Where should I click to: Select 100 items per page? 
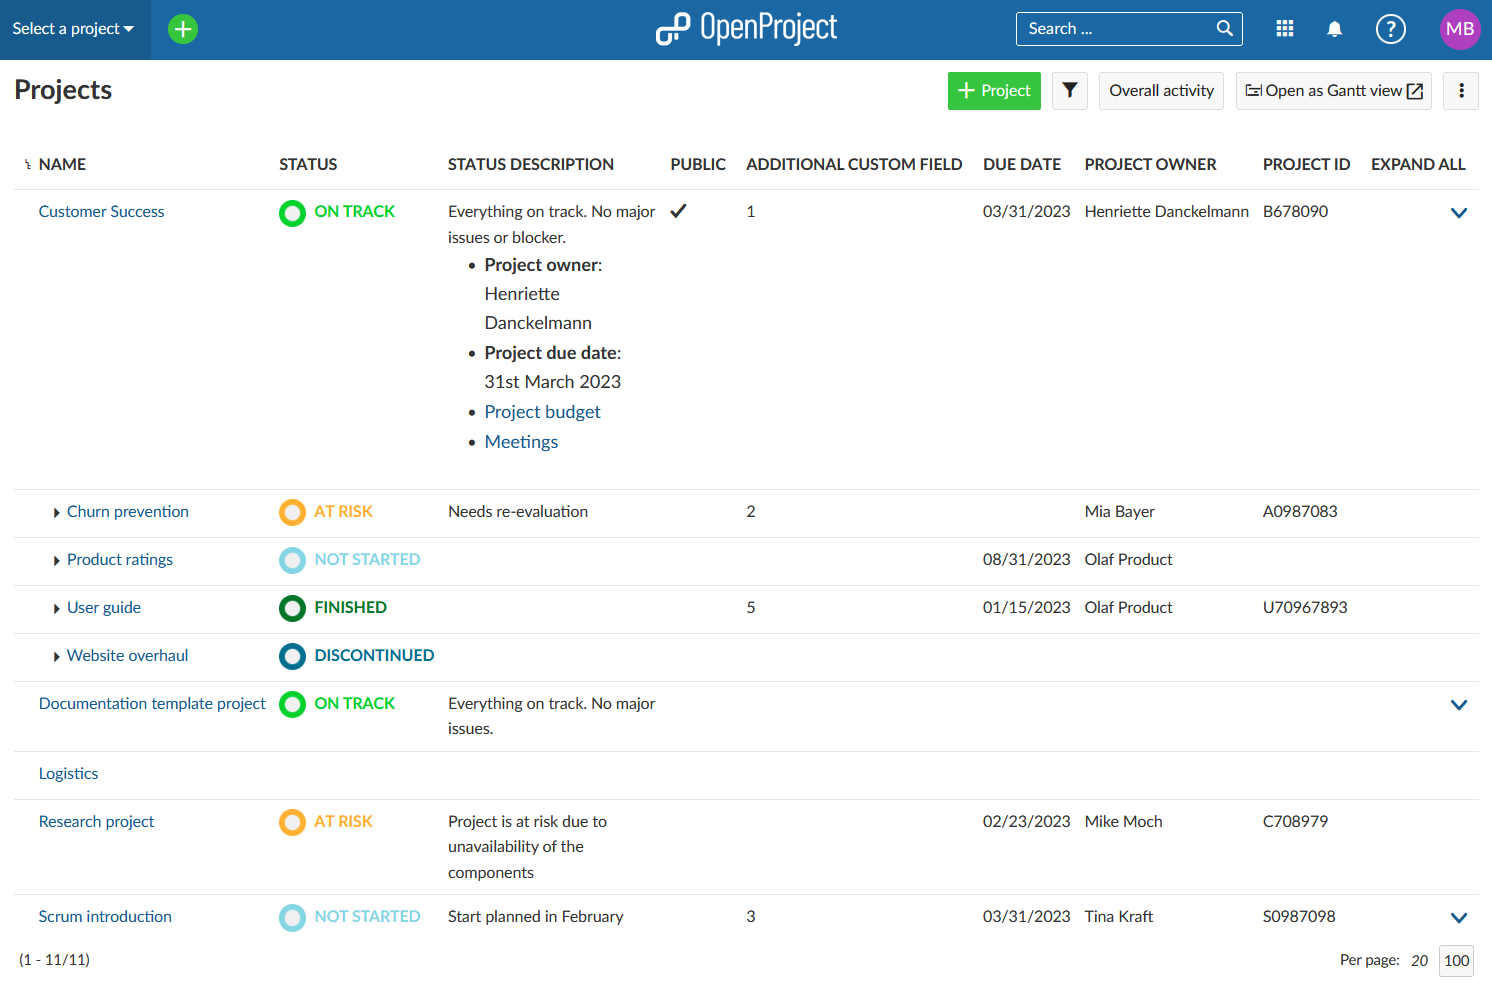point(1456,960)
